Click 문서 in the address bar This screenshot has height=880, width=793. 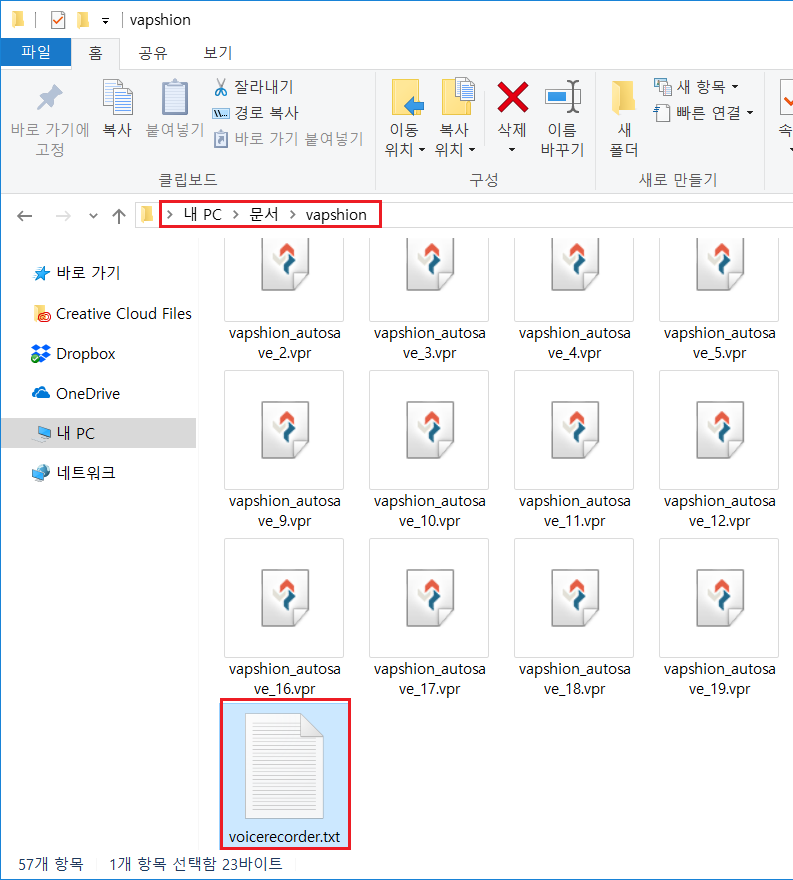click(x=264, y=214)
